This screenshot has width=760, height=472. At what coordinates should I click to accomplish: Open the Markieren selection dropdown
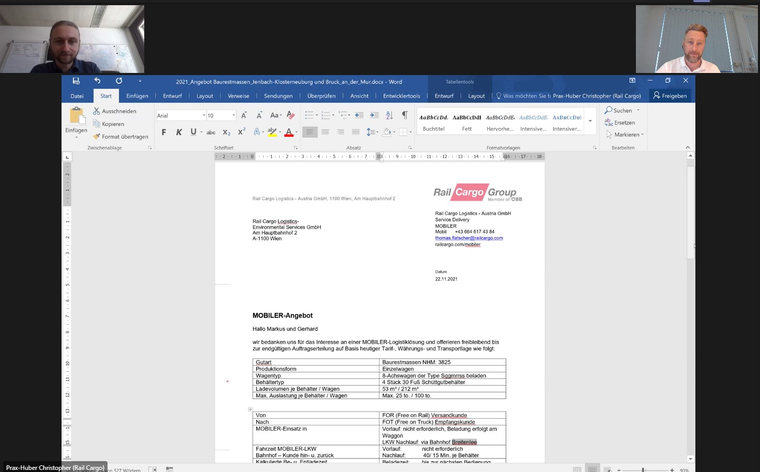pyautogui.click(x=624, y=135)
